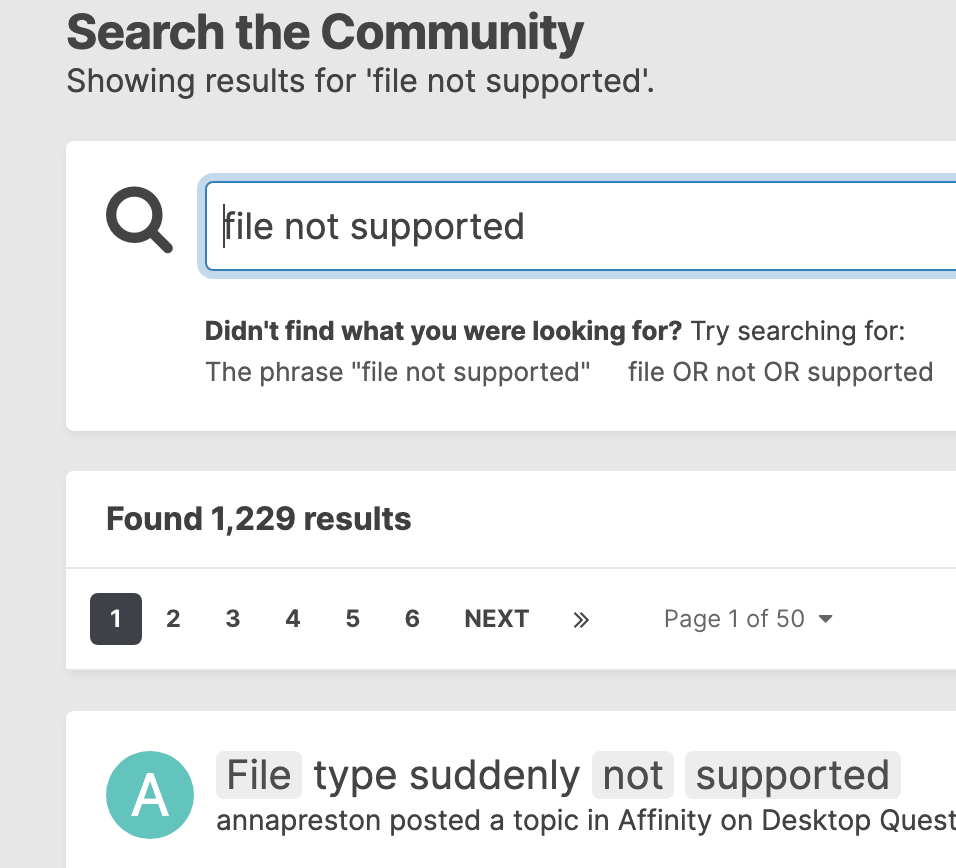The height and width of the screenshot is (868, 956).
Task: Search the exact phrase "file not supported"
Action: click(398, 372)
